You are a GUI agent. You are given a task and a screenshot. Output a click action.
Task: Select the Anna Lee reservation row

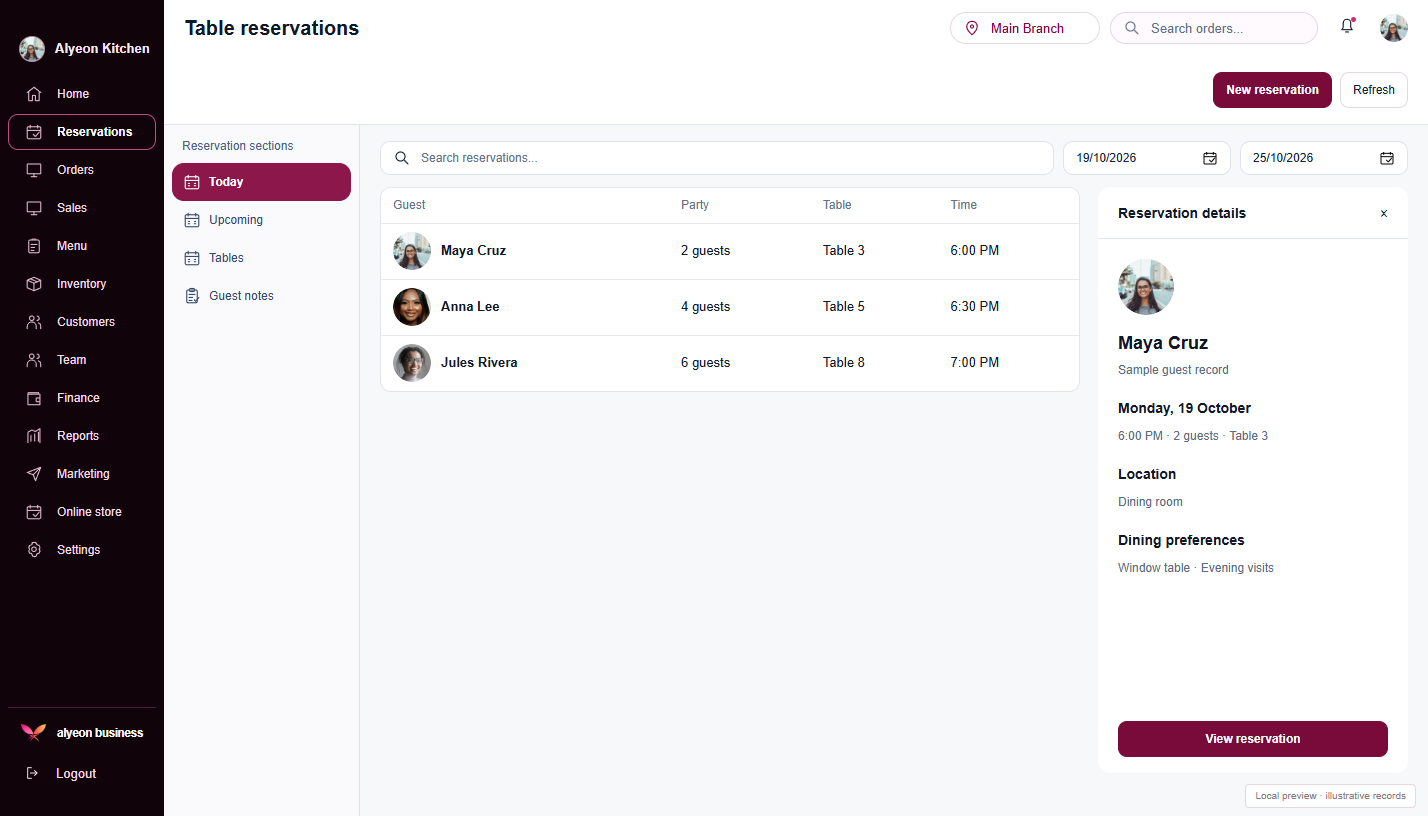tap(730, 307)
